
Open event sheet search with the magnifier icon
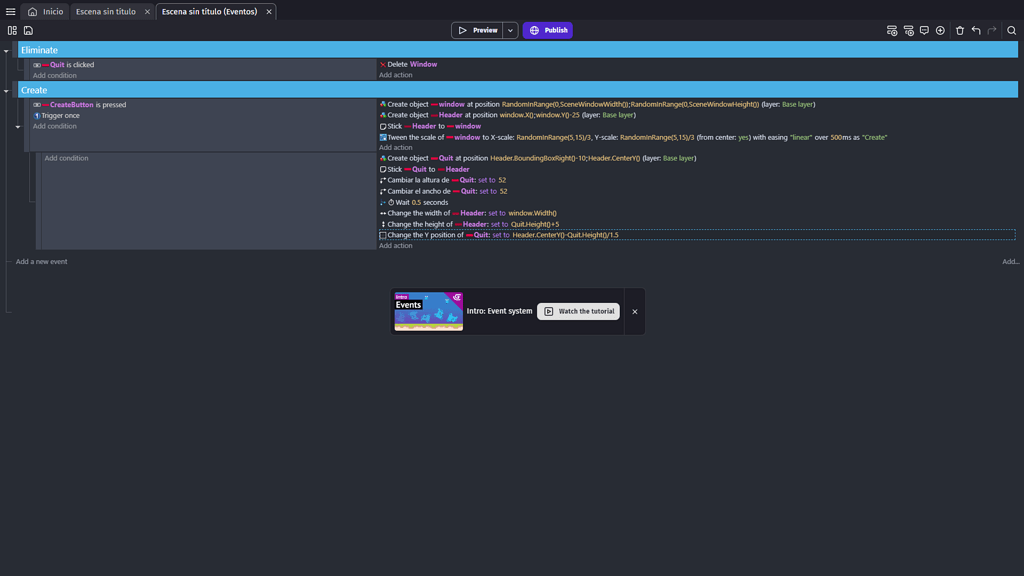pyautogui.click(x=1011, y=30)
